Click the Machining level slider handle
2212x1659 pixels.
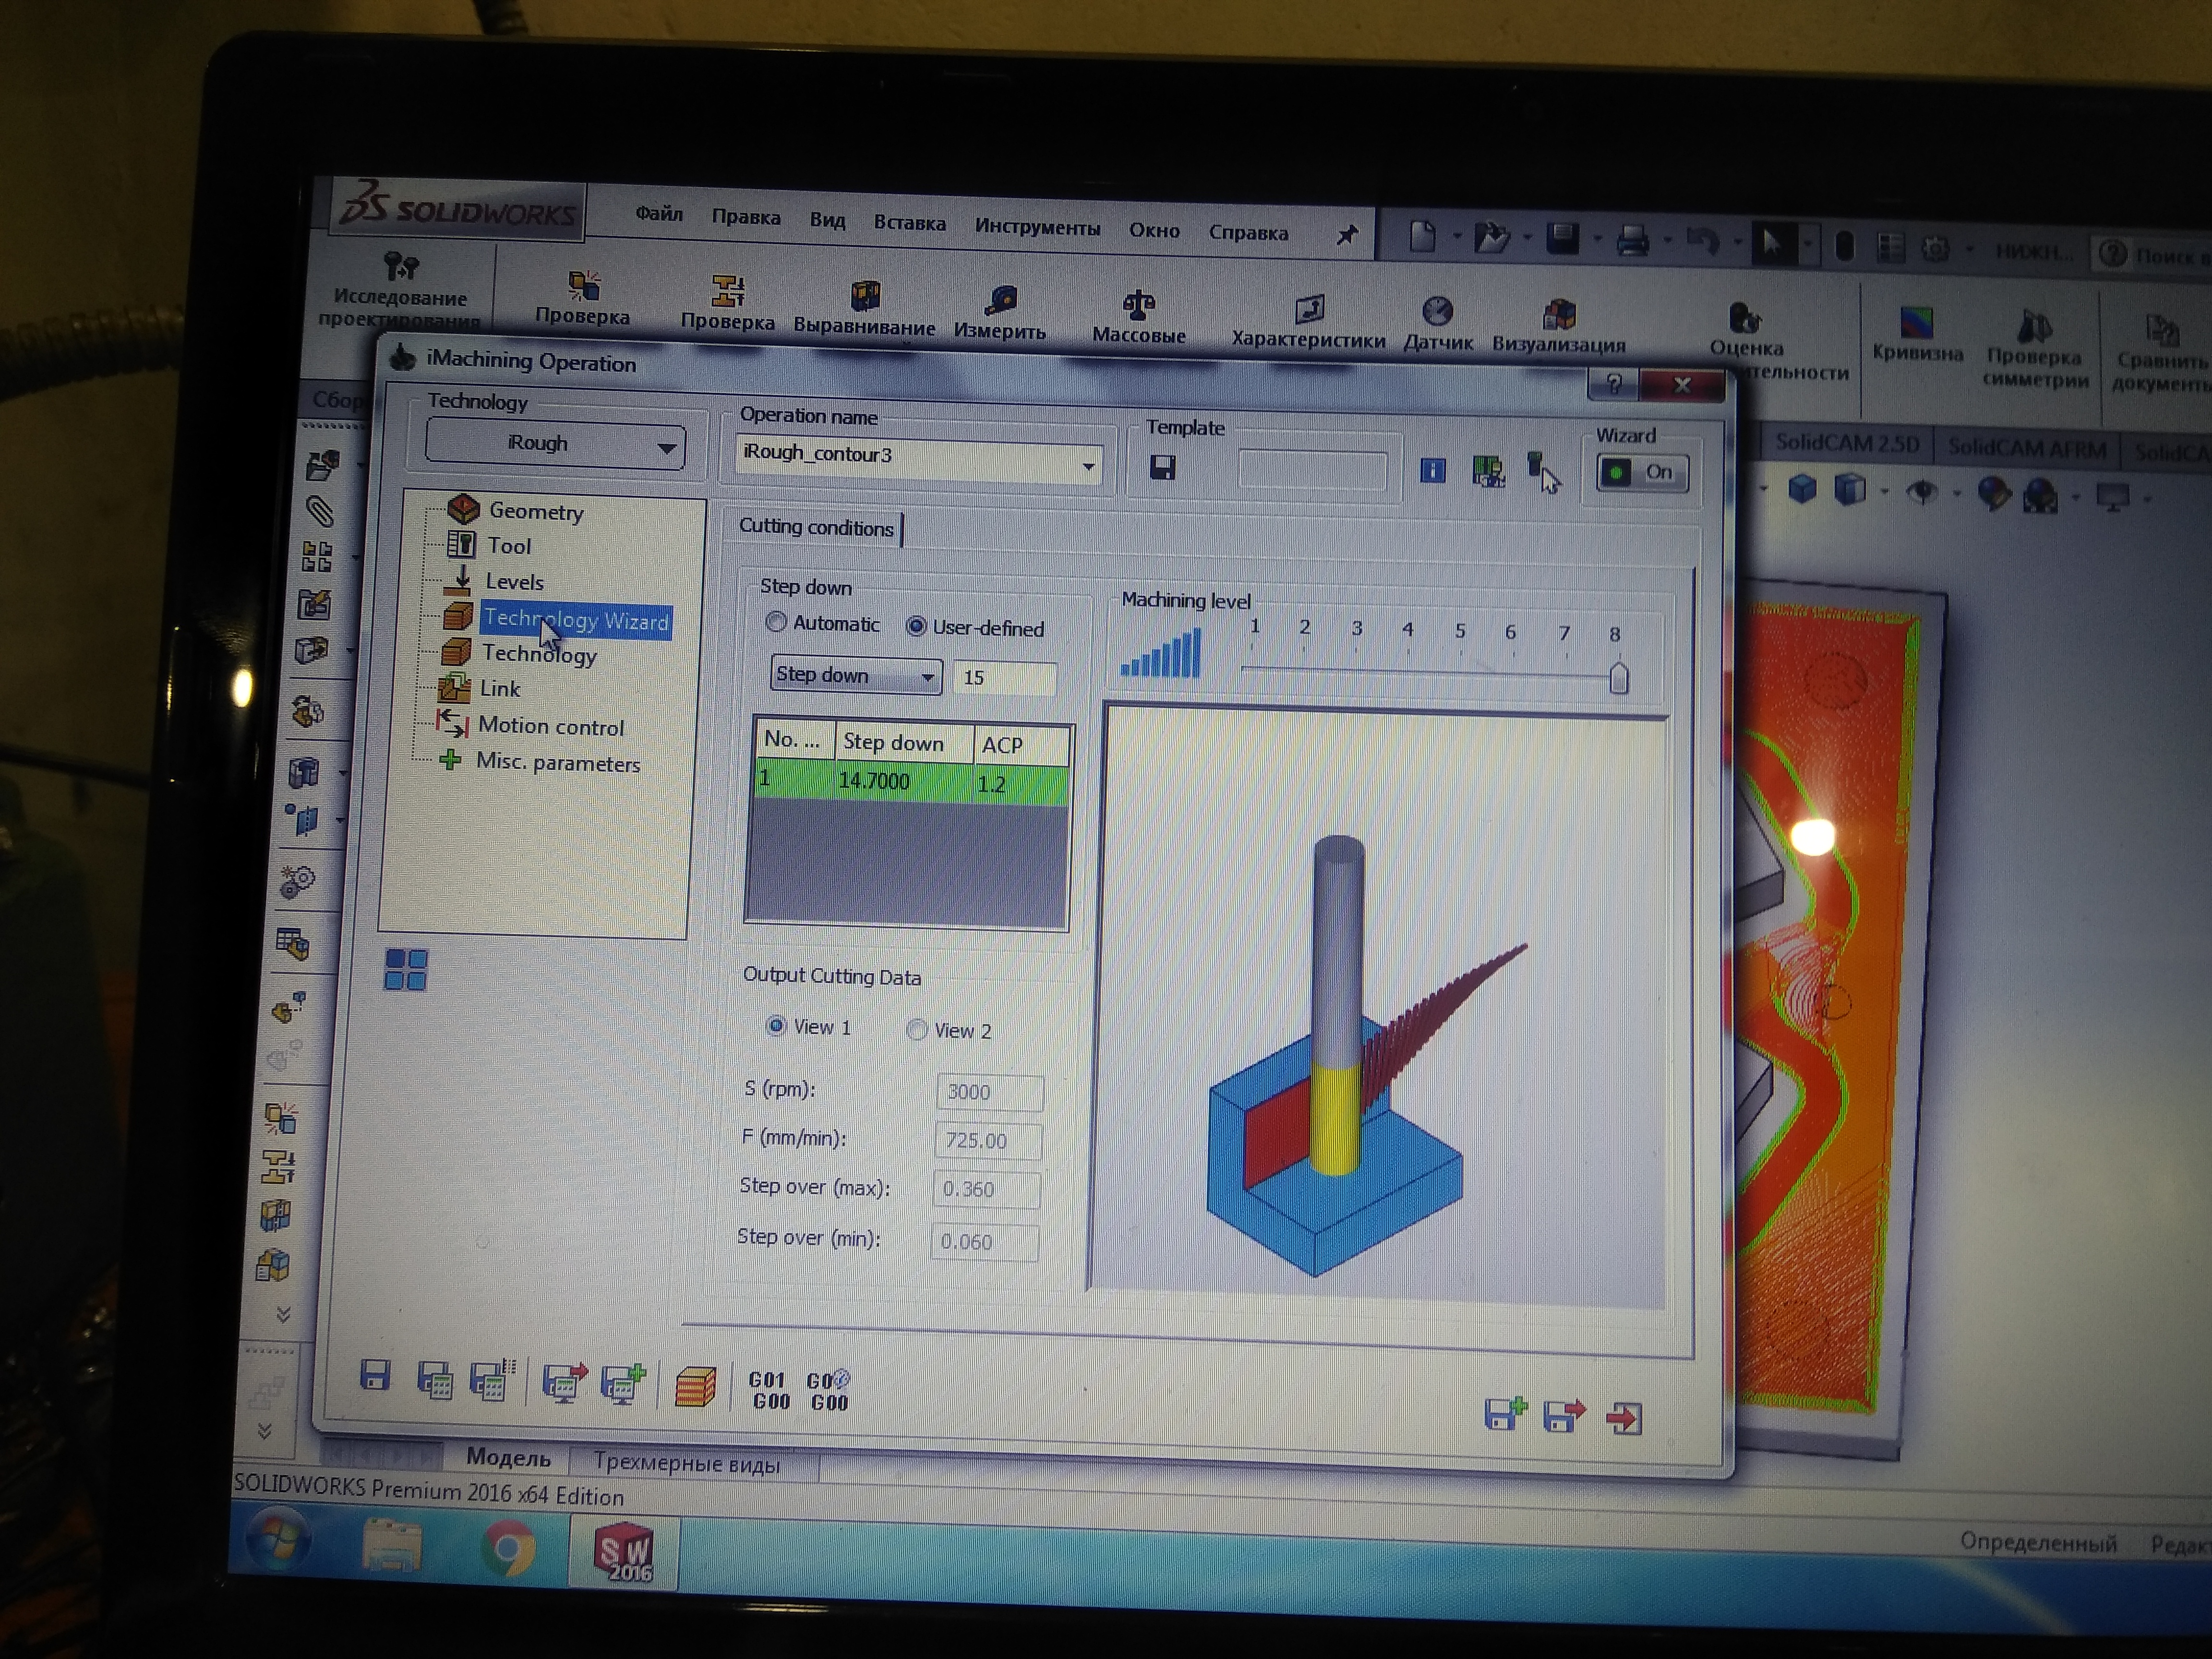point(1619,678)
